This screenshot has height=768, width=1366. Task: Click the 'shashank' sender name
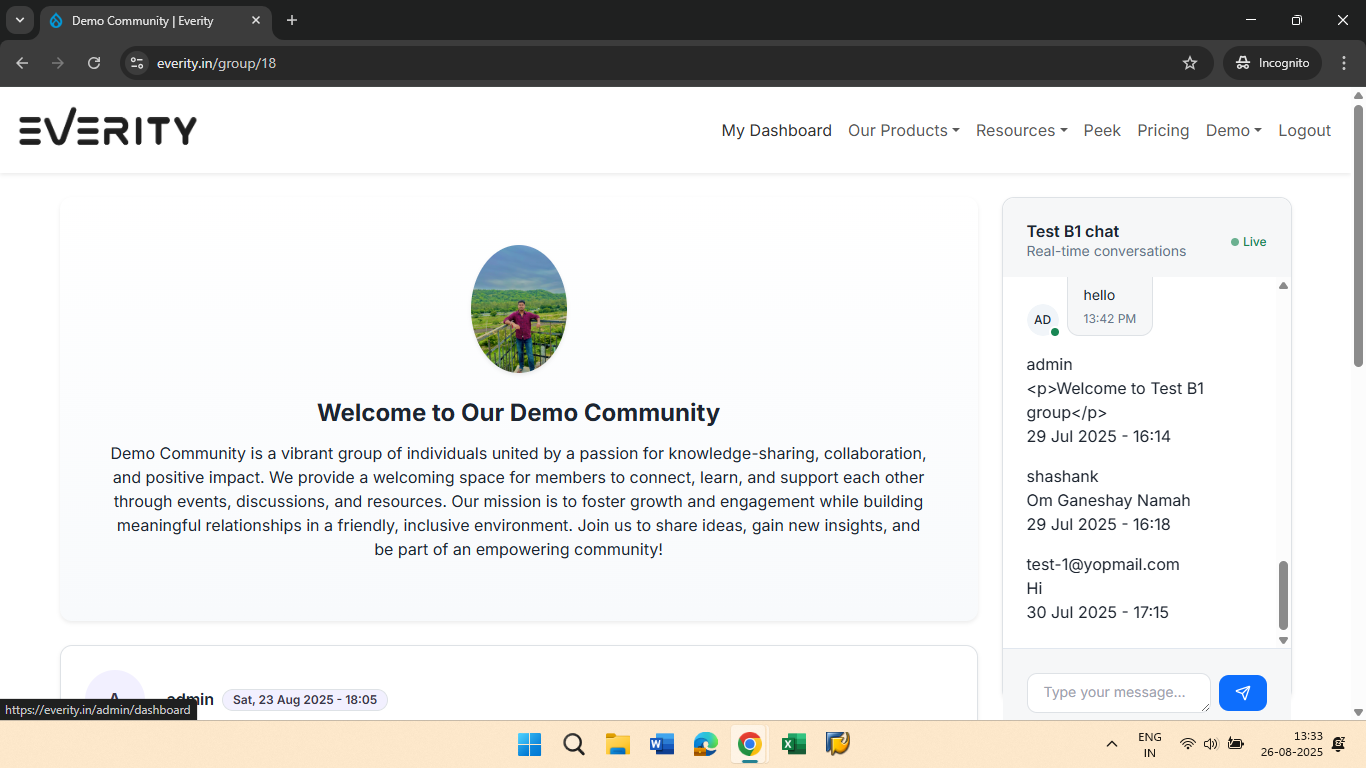click(x=1063, y=476)
